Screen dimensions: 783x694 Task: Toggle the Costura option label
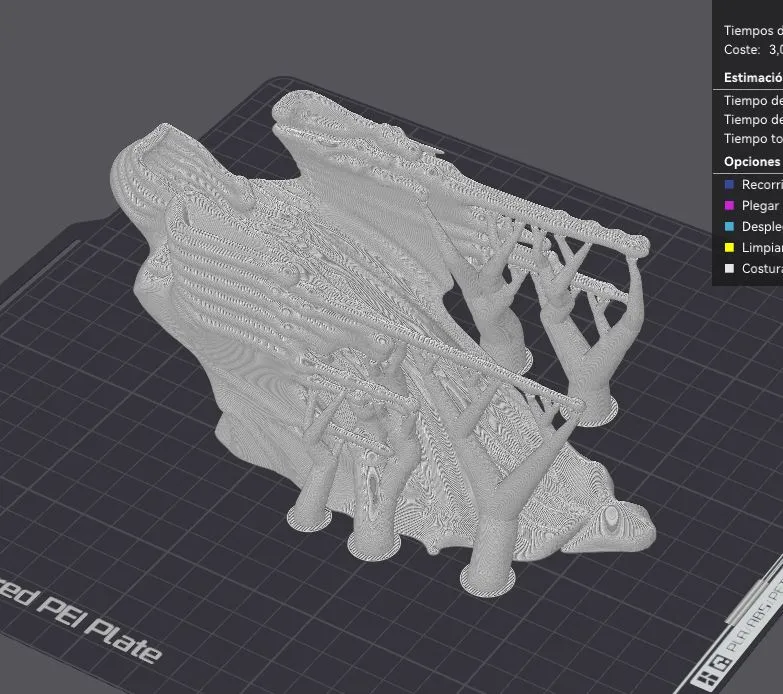click(x=762, y=269)
